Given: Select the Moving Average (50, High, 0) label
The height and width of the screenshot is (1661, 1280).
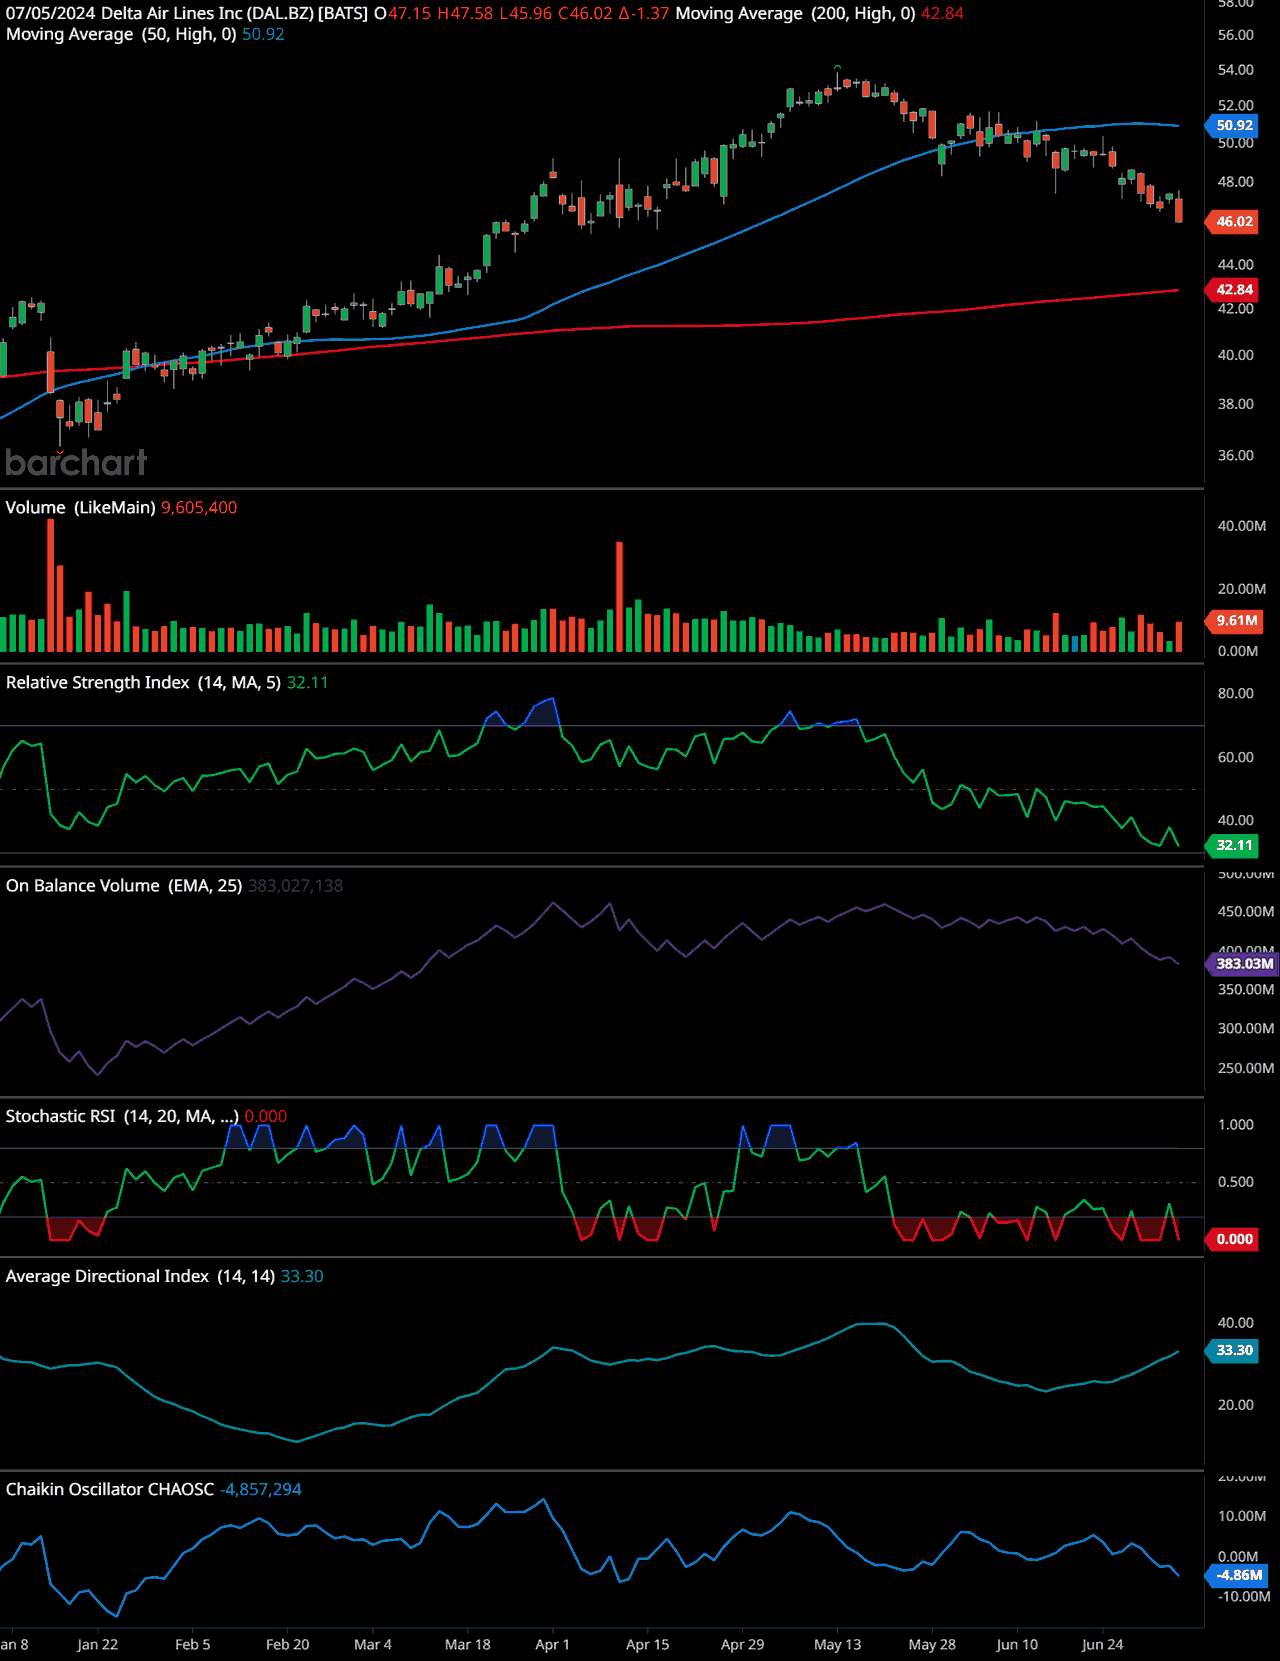Looking at the screenshot, I should [x=121, y=34].
